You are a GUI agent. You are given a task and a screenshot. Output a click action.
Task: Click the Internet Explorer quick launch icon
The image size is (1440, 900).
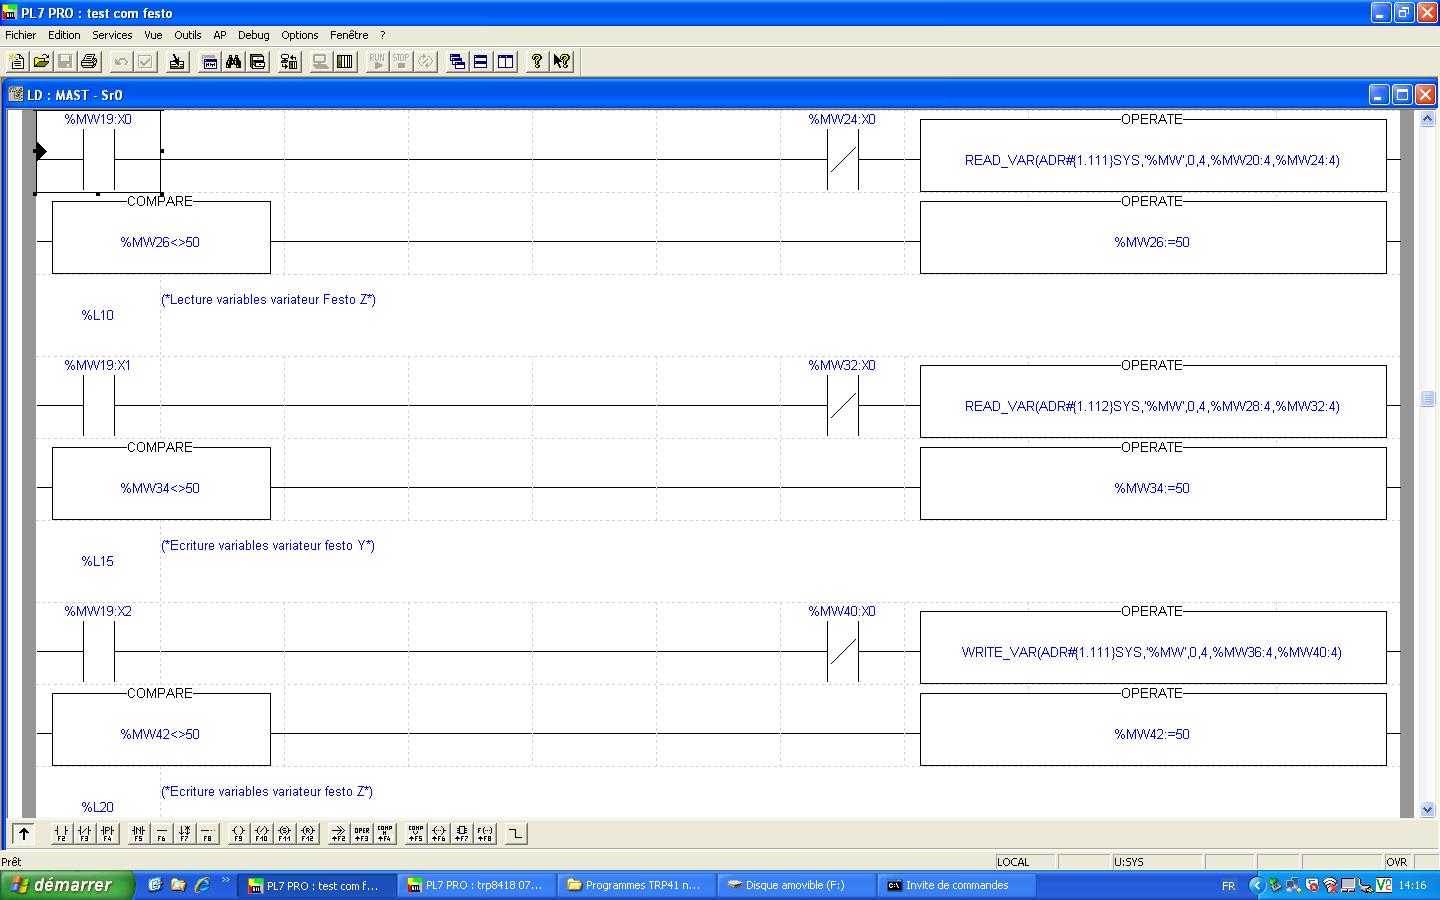coord(203,885)
